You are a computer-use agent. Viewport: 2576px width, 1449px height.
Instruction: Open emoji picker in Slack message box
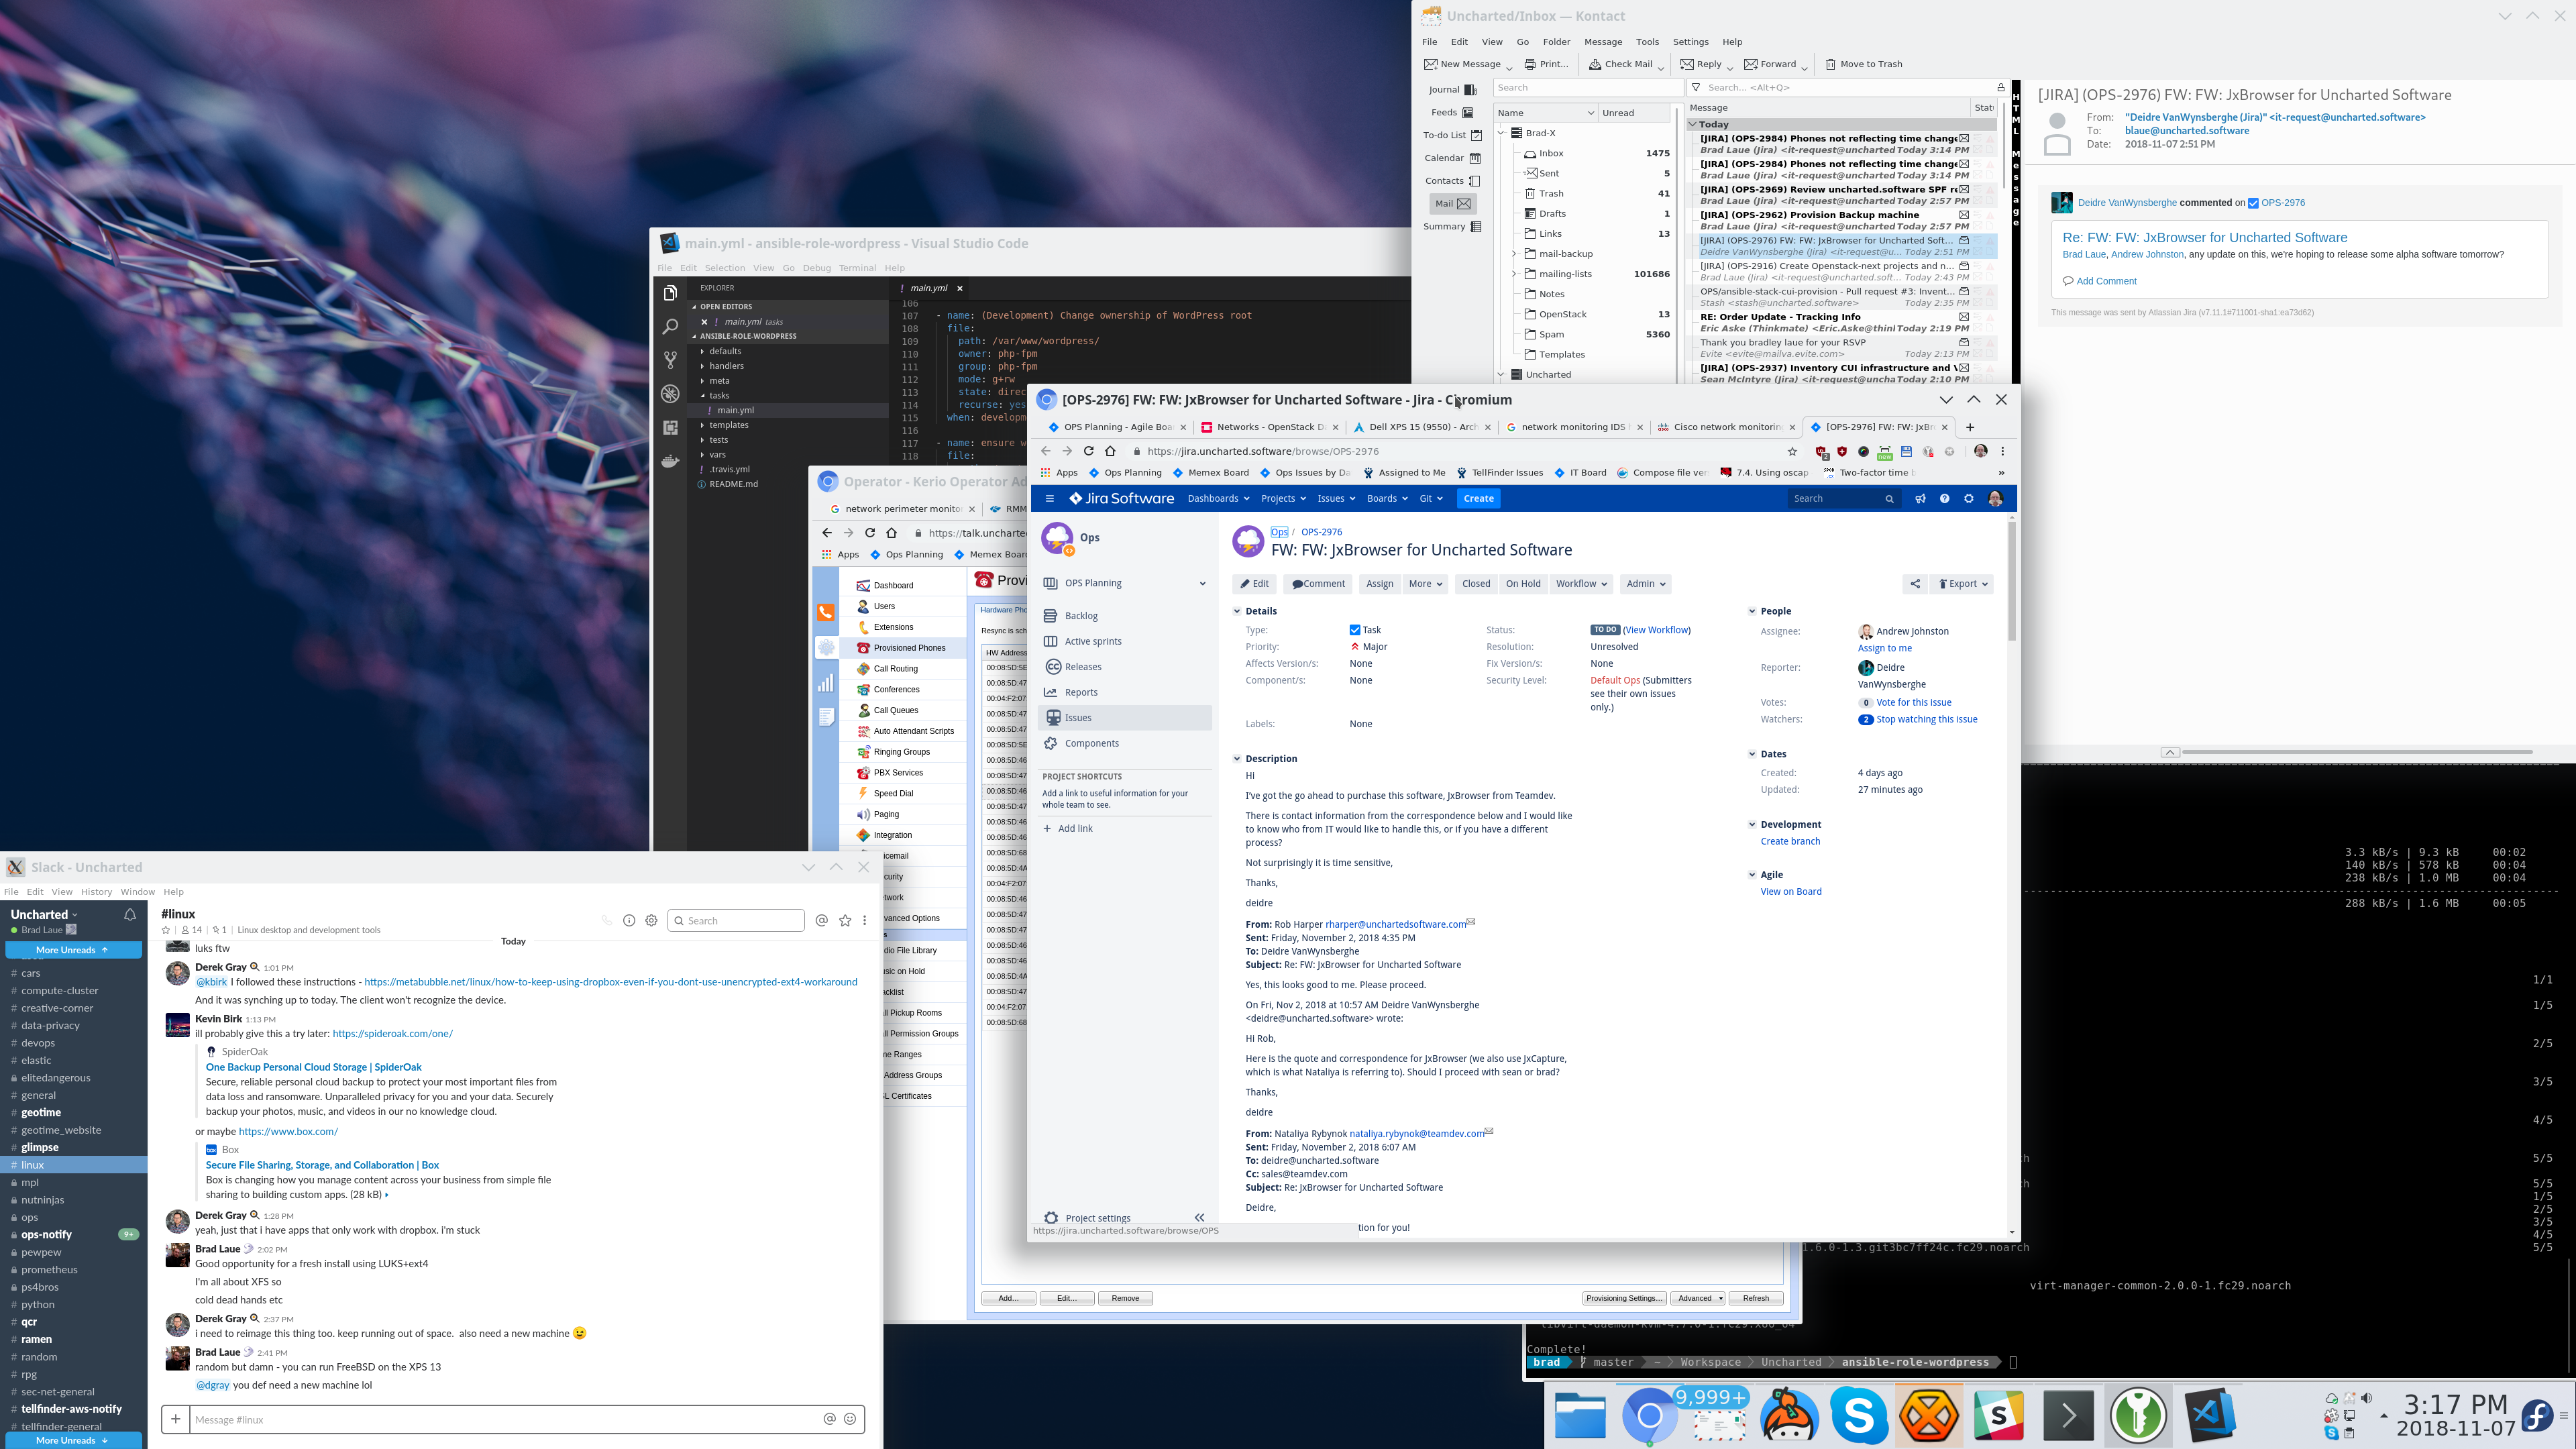[x=850, y=1419]
